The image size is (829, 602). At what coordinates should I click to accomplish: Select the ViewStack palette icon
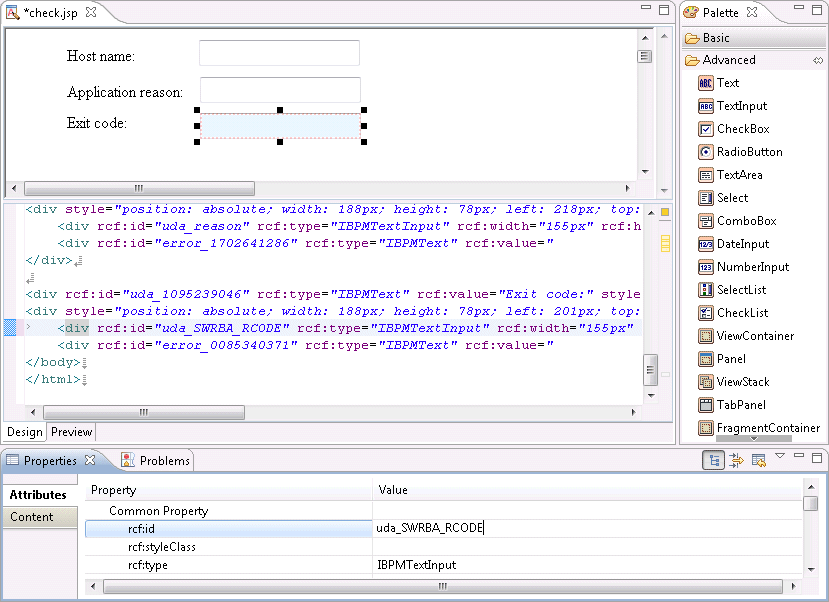tap(705, 382)
